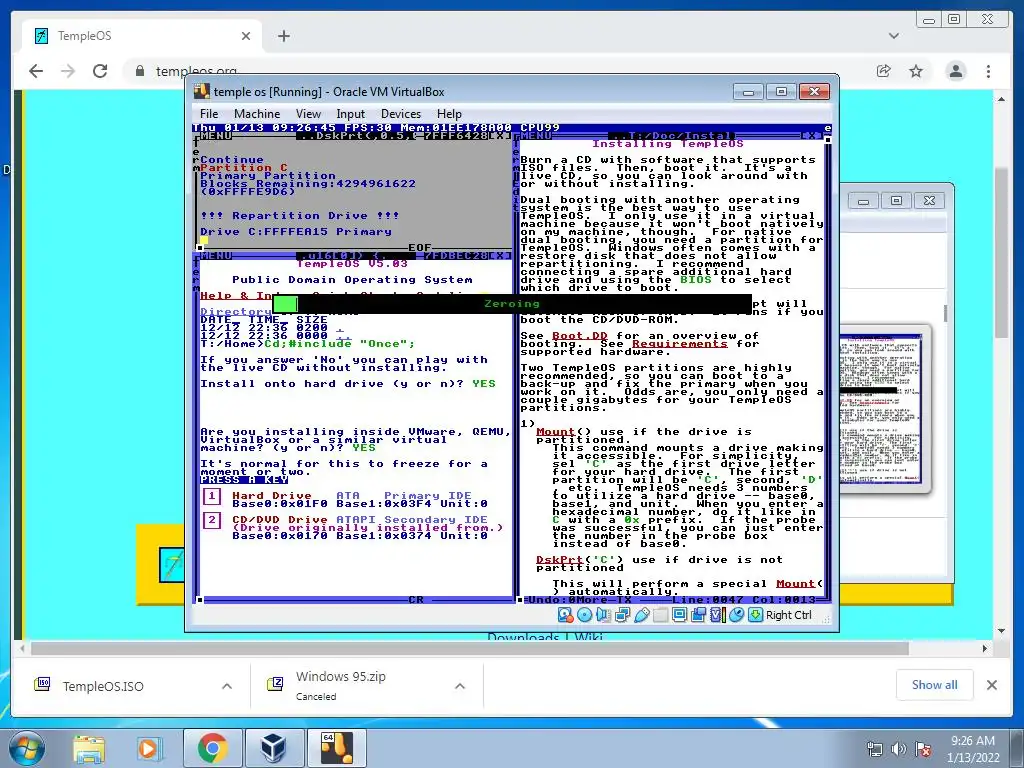This screenshot has width=1024, height=768.
Task: Open the VirtualBox Machine menu
Action: [x=257, y=114]
